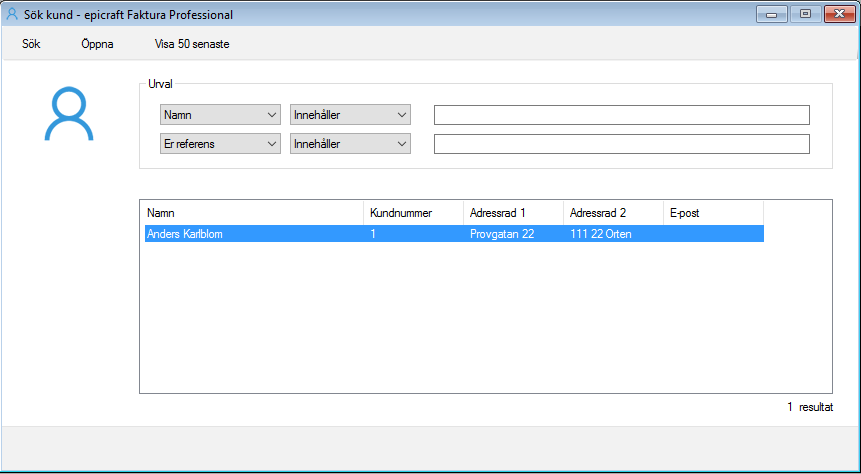Open the Öppna menu item

tap(97, 44)
